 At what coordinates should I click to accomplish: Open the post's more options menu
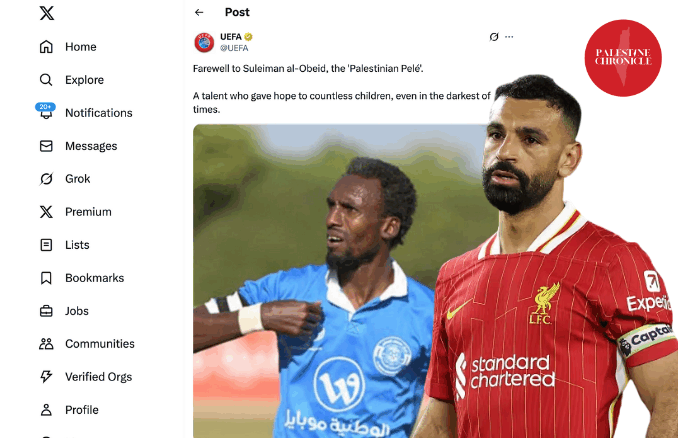(509, 37)
